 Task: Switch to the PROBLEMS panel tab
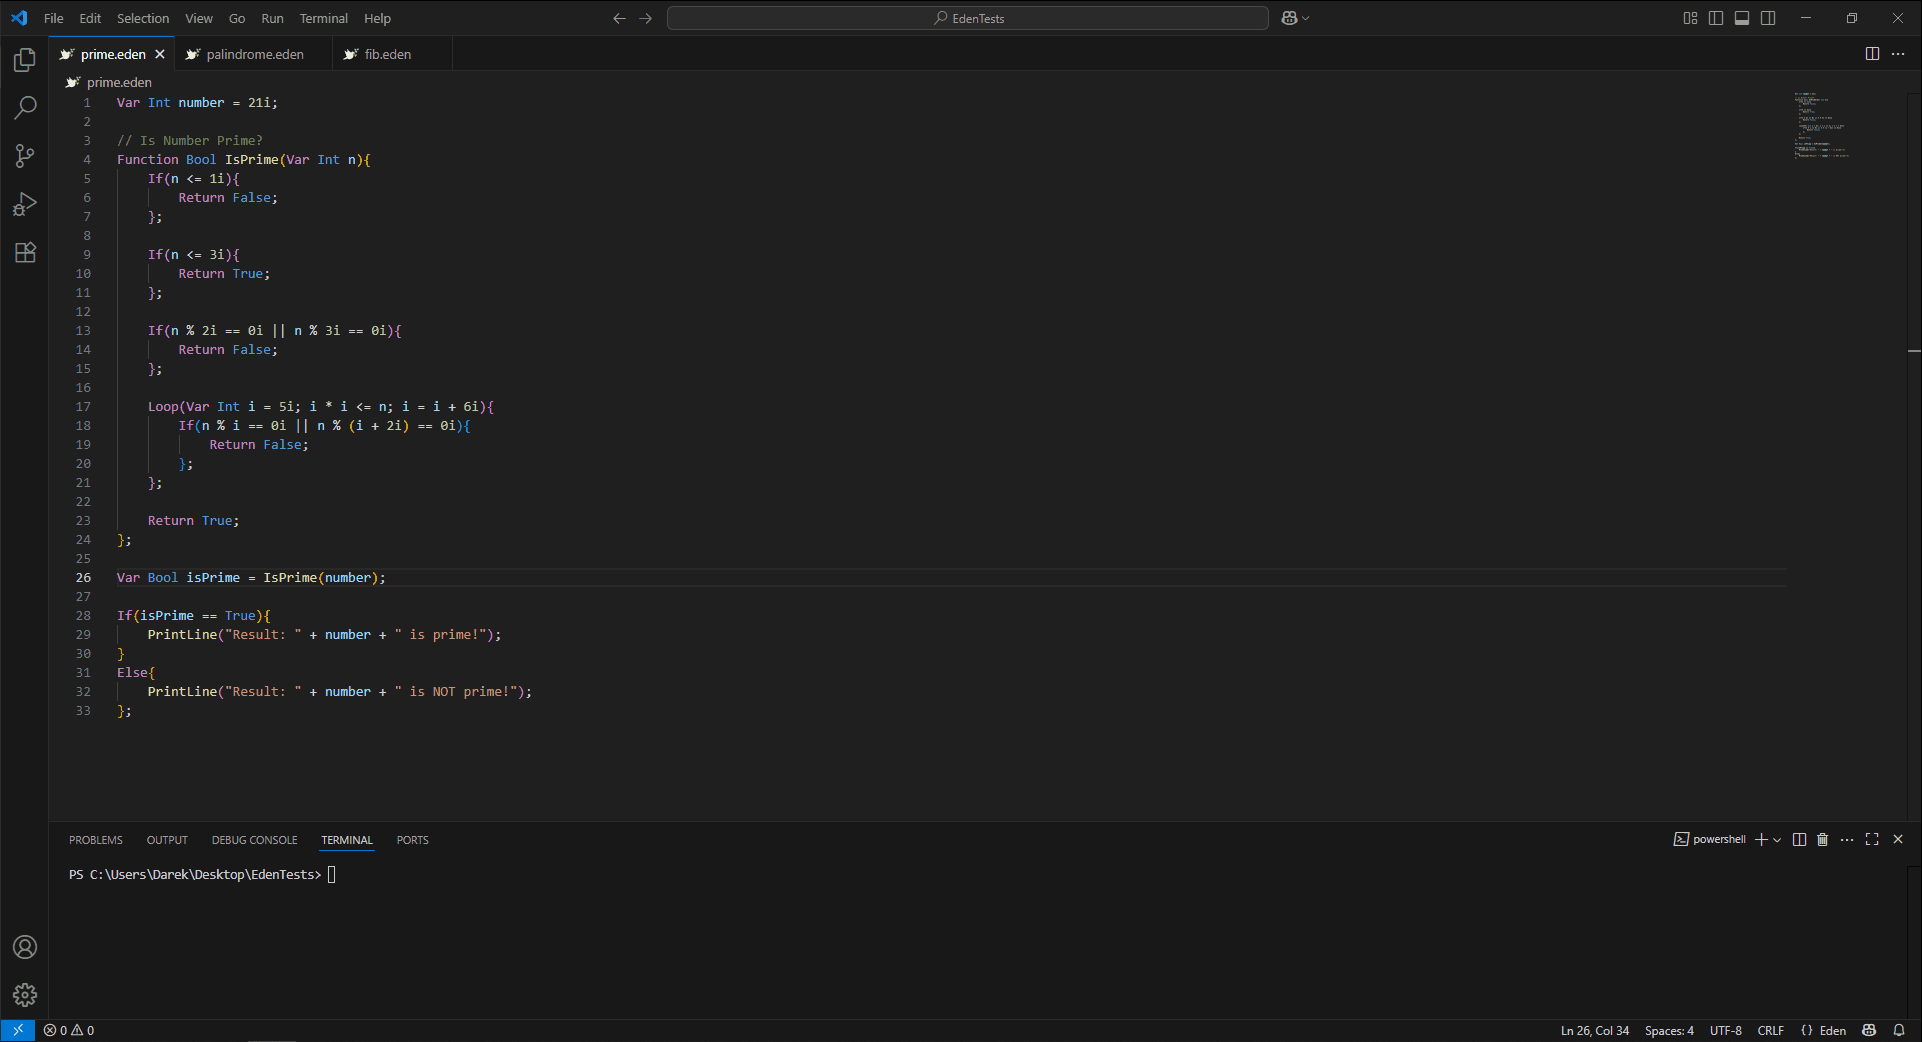pos(96,840)
